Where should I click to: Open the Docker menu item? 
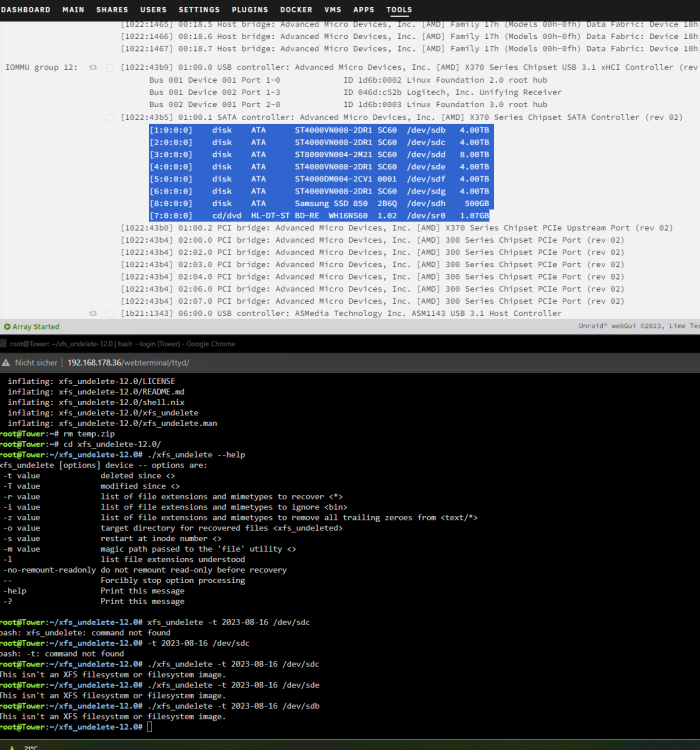point(296,10)
